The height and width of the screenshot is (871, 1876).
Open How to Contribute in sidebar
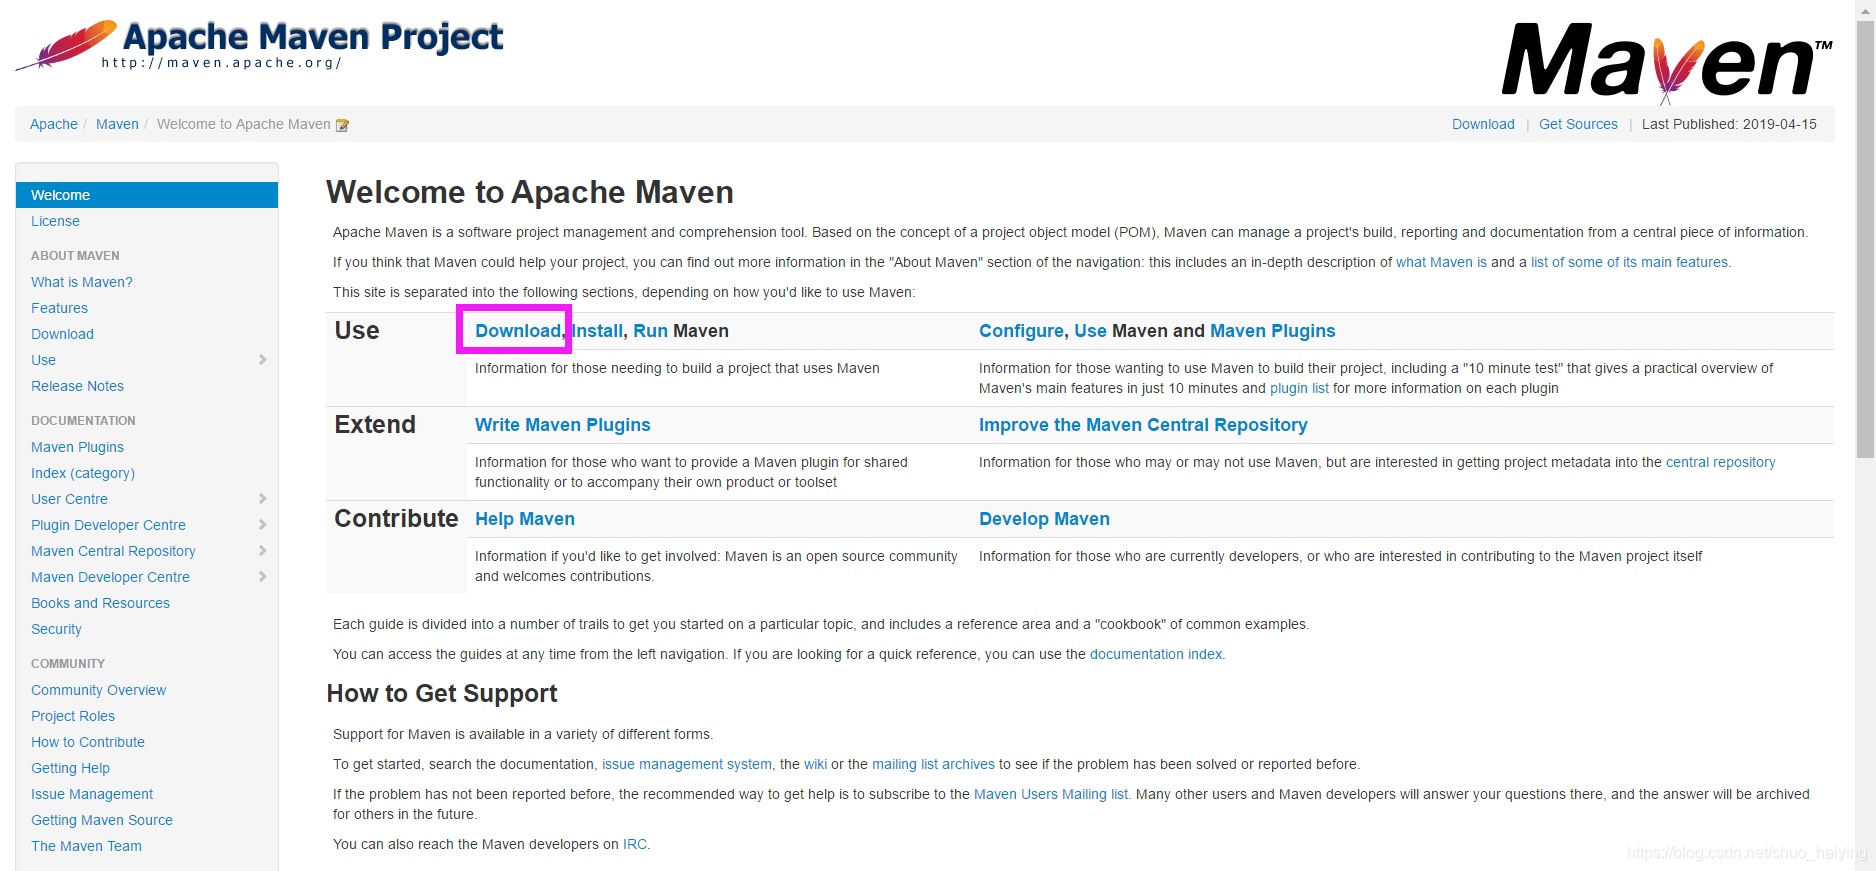(x=88, y=742)
